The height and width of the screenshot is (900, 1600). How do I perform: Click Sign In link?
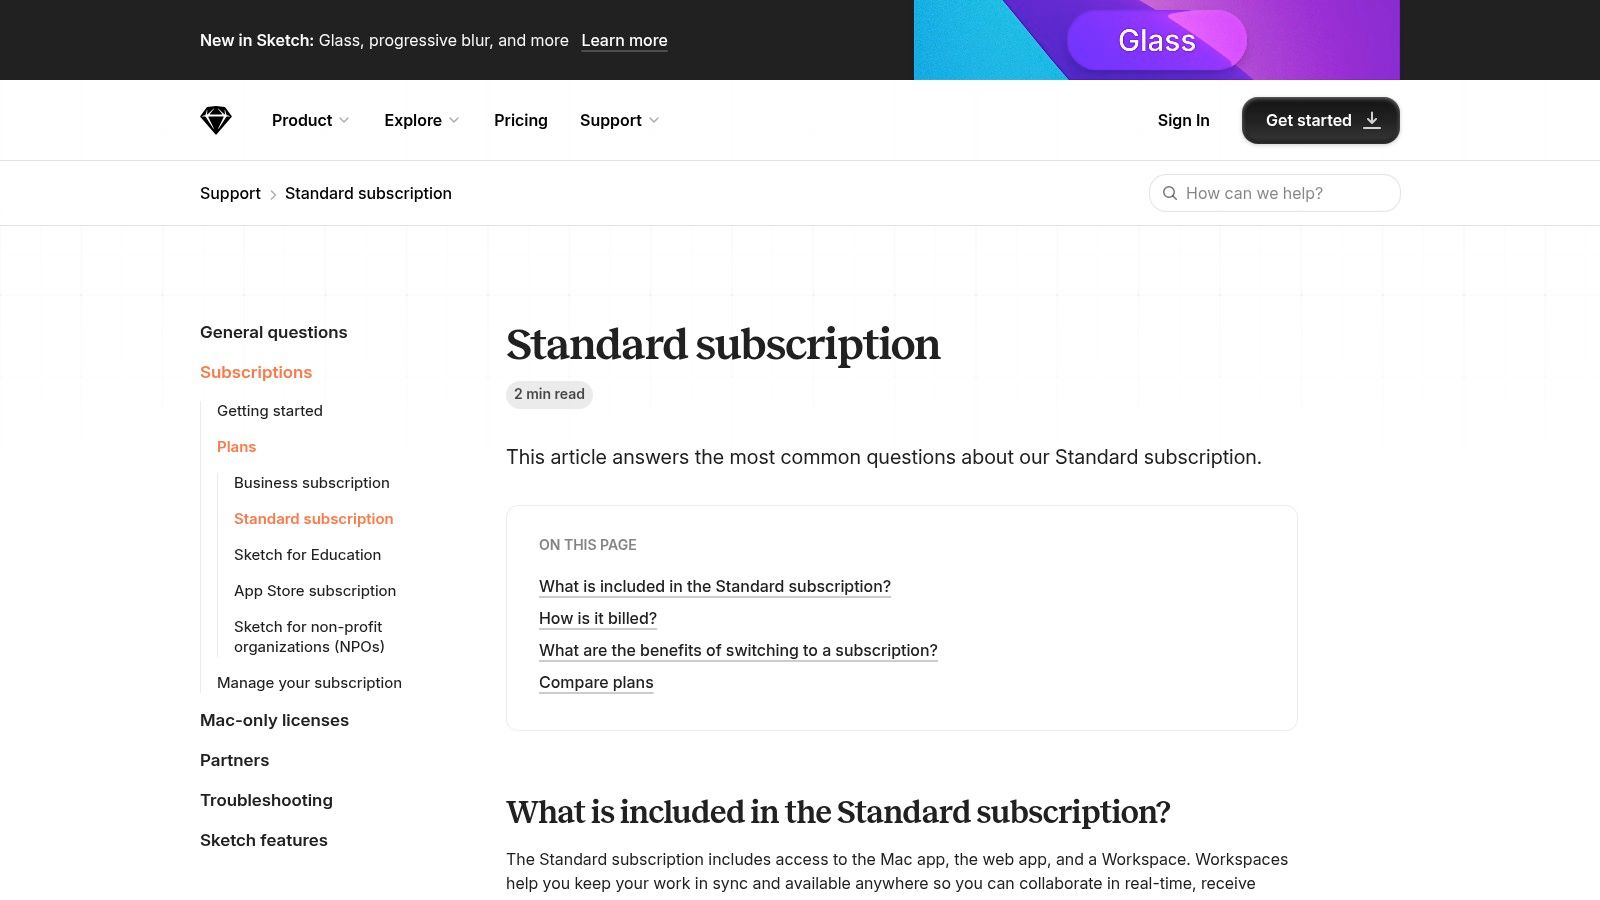1183,120
